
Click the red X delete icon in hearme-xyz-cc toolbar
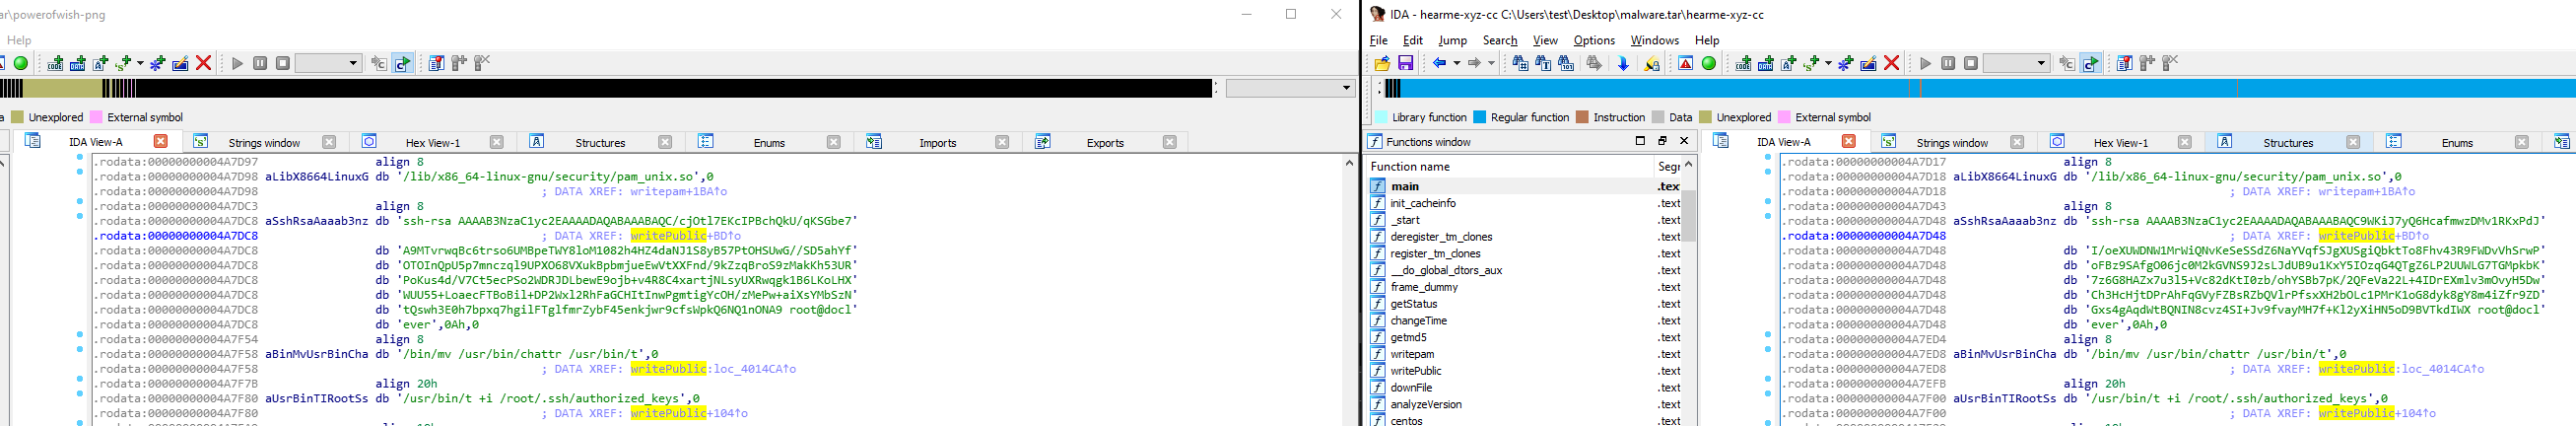click(x=1892, y=63)
